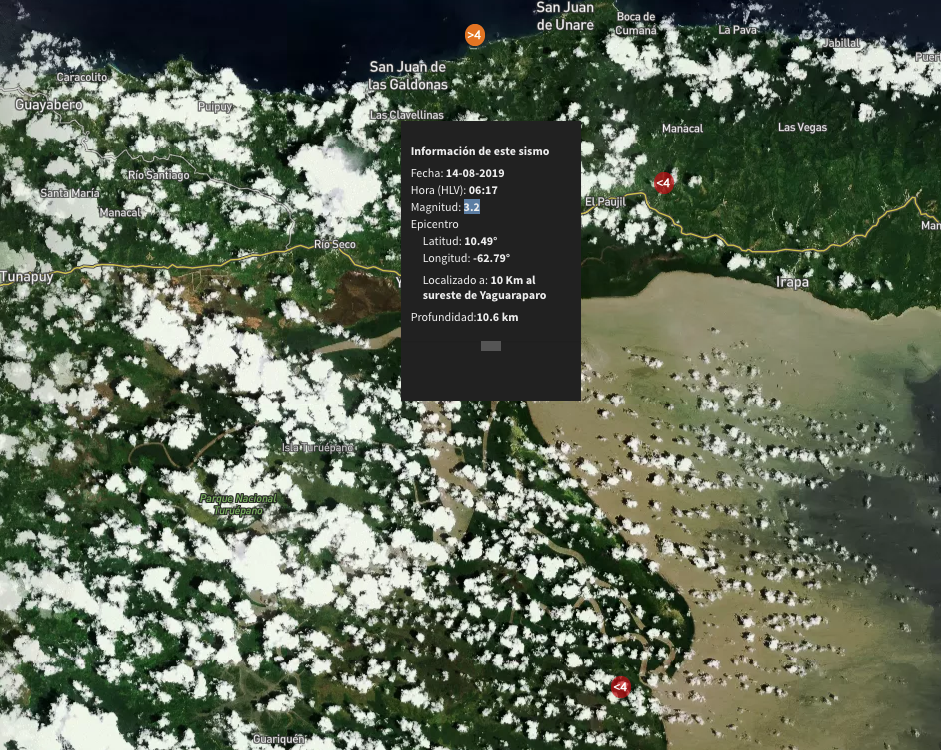Click the Epicentro label in the popup

434,224
